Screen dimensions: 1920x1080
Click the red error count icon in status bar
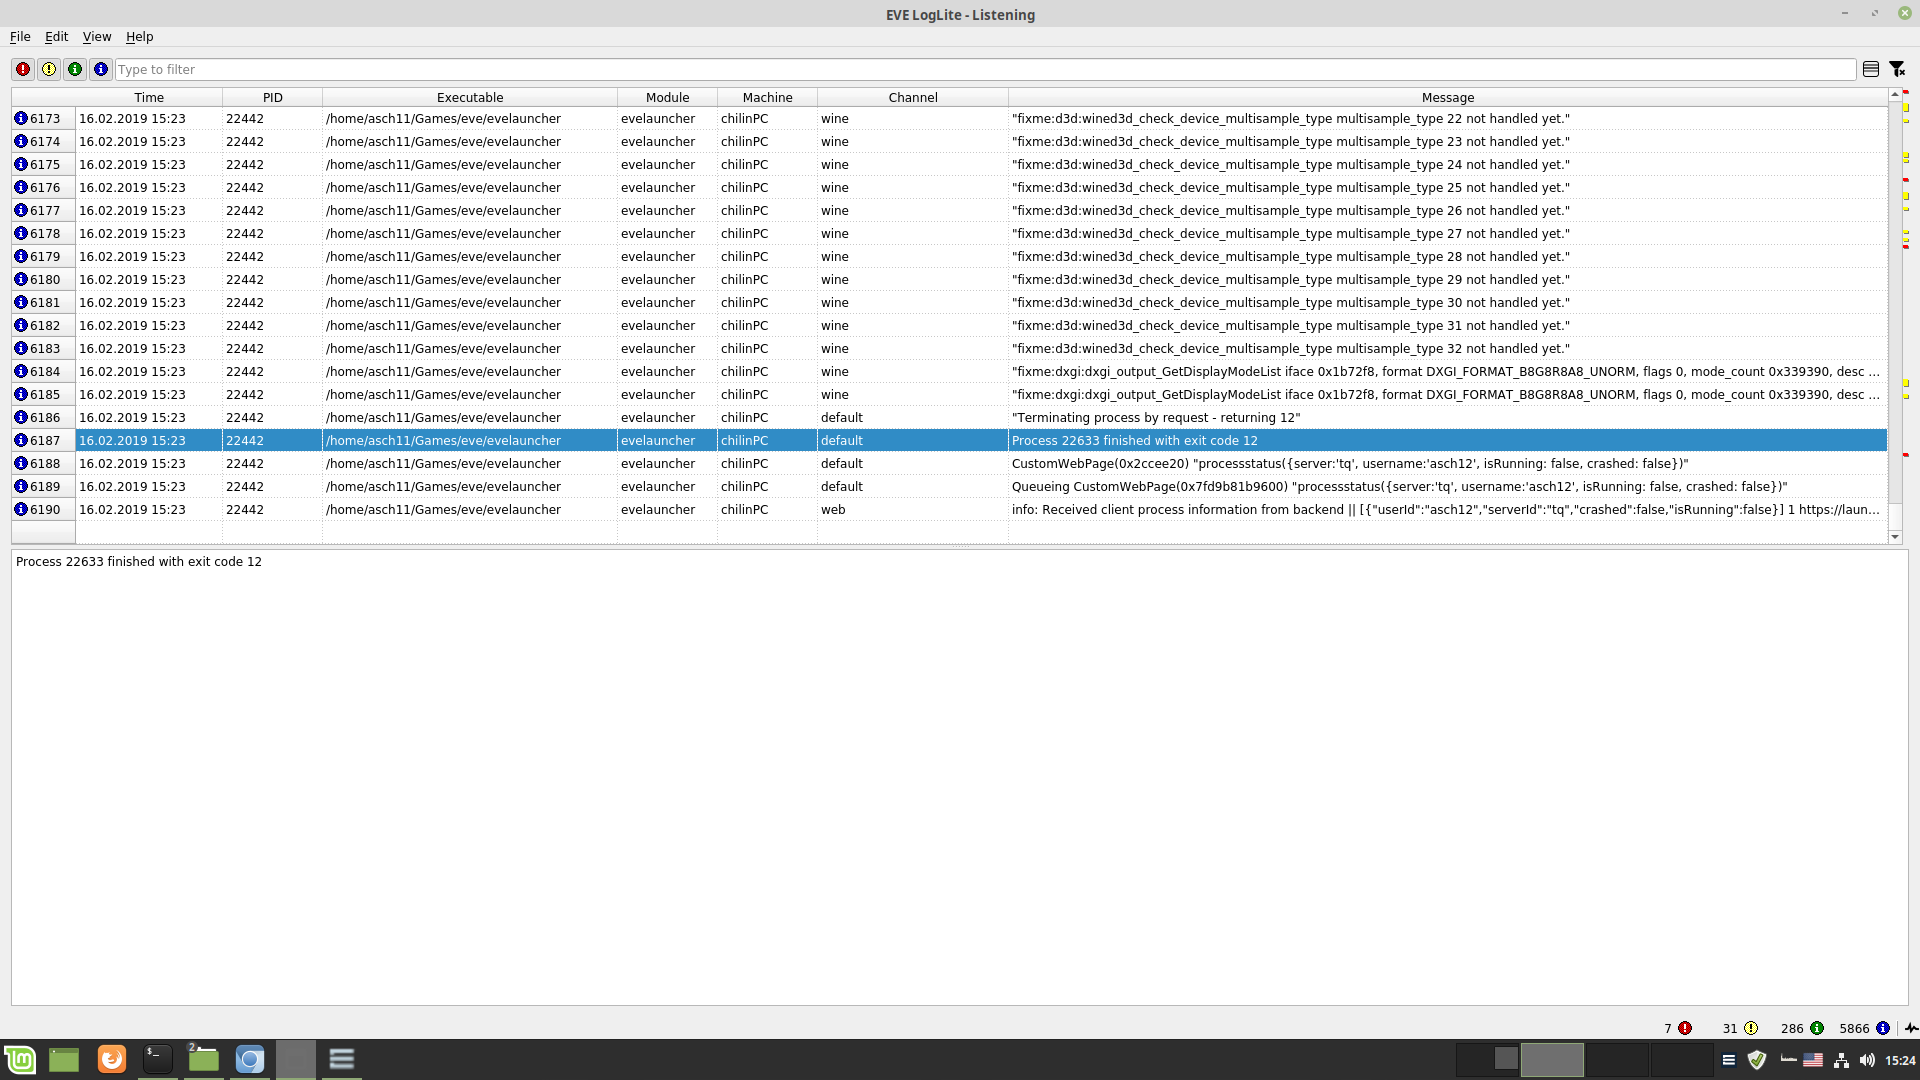[x=1685, y=1028]
